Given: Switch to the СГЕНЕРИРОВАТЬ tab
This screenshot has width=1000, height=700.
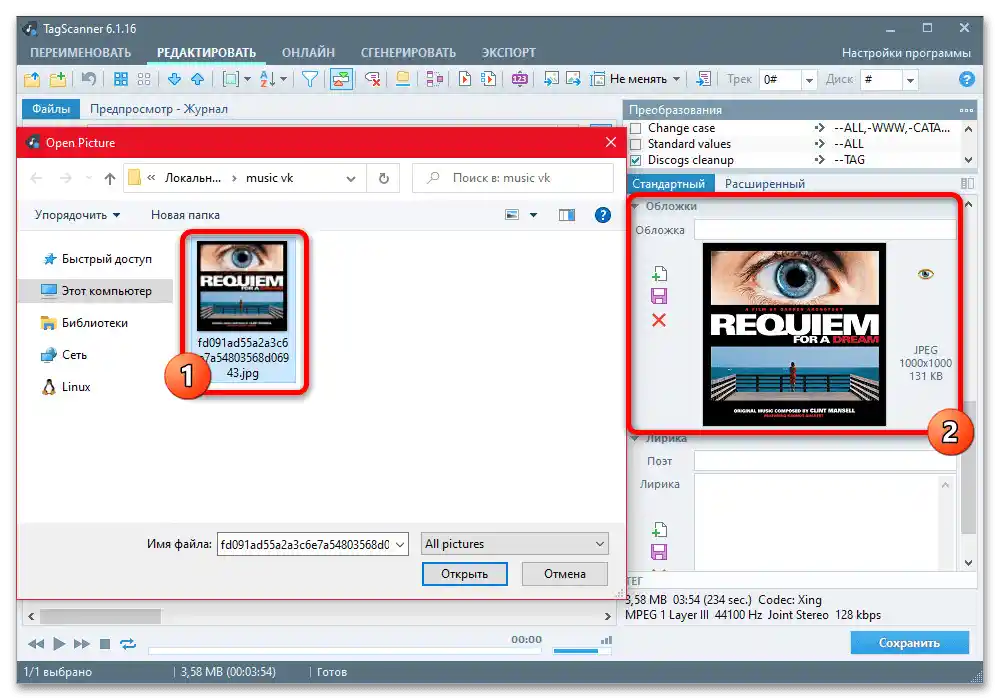Looking at the screenshot, I should tap(408, 53).
